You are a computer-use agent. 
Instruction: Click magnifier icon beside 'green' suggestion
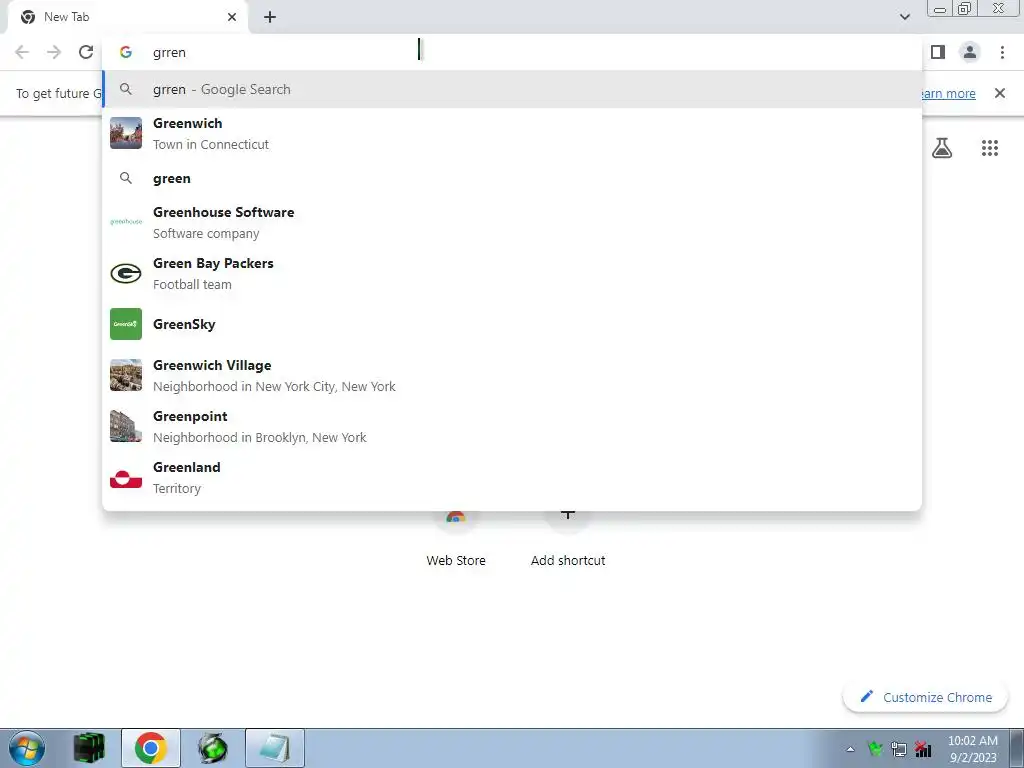(x=126, y=178)
